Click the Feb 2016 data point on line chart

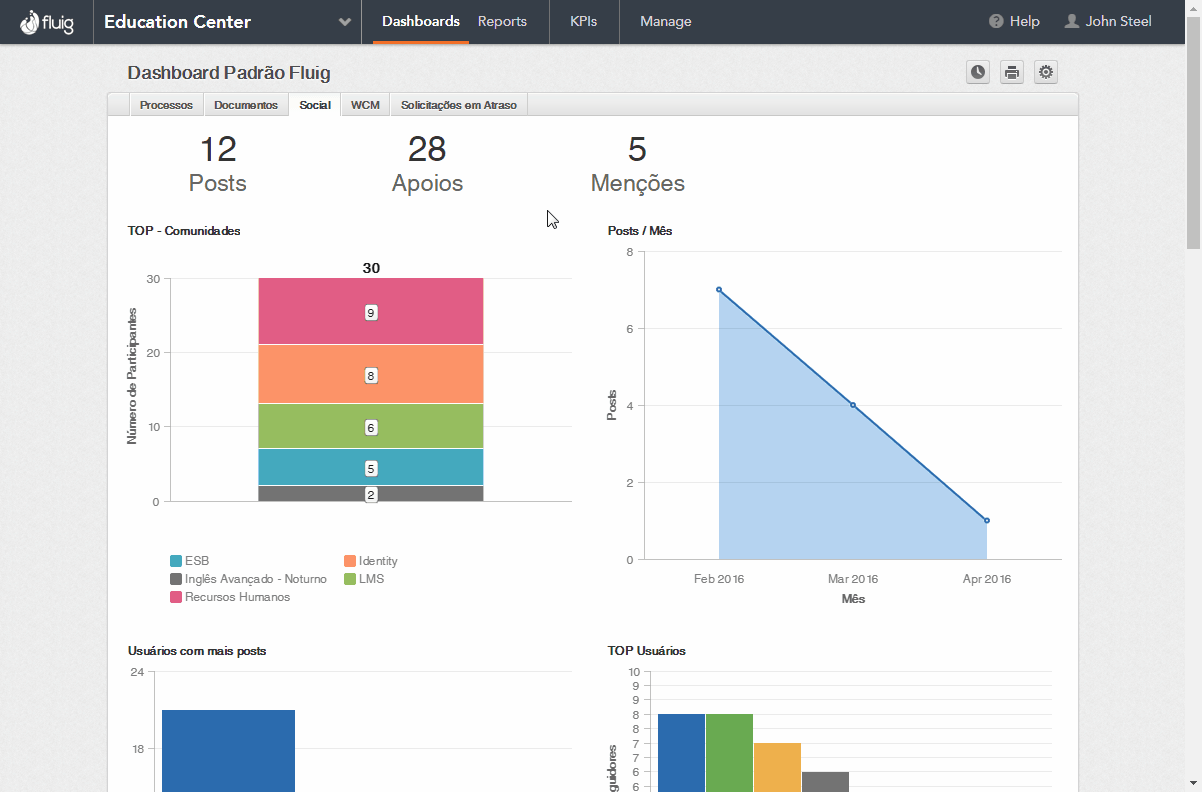click(x=719, y=290)
